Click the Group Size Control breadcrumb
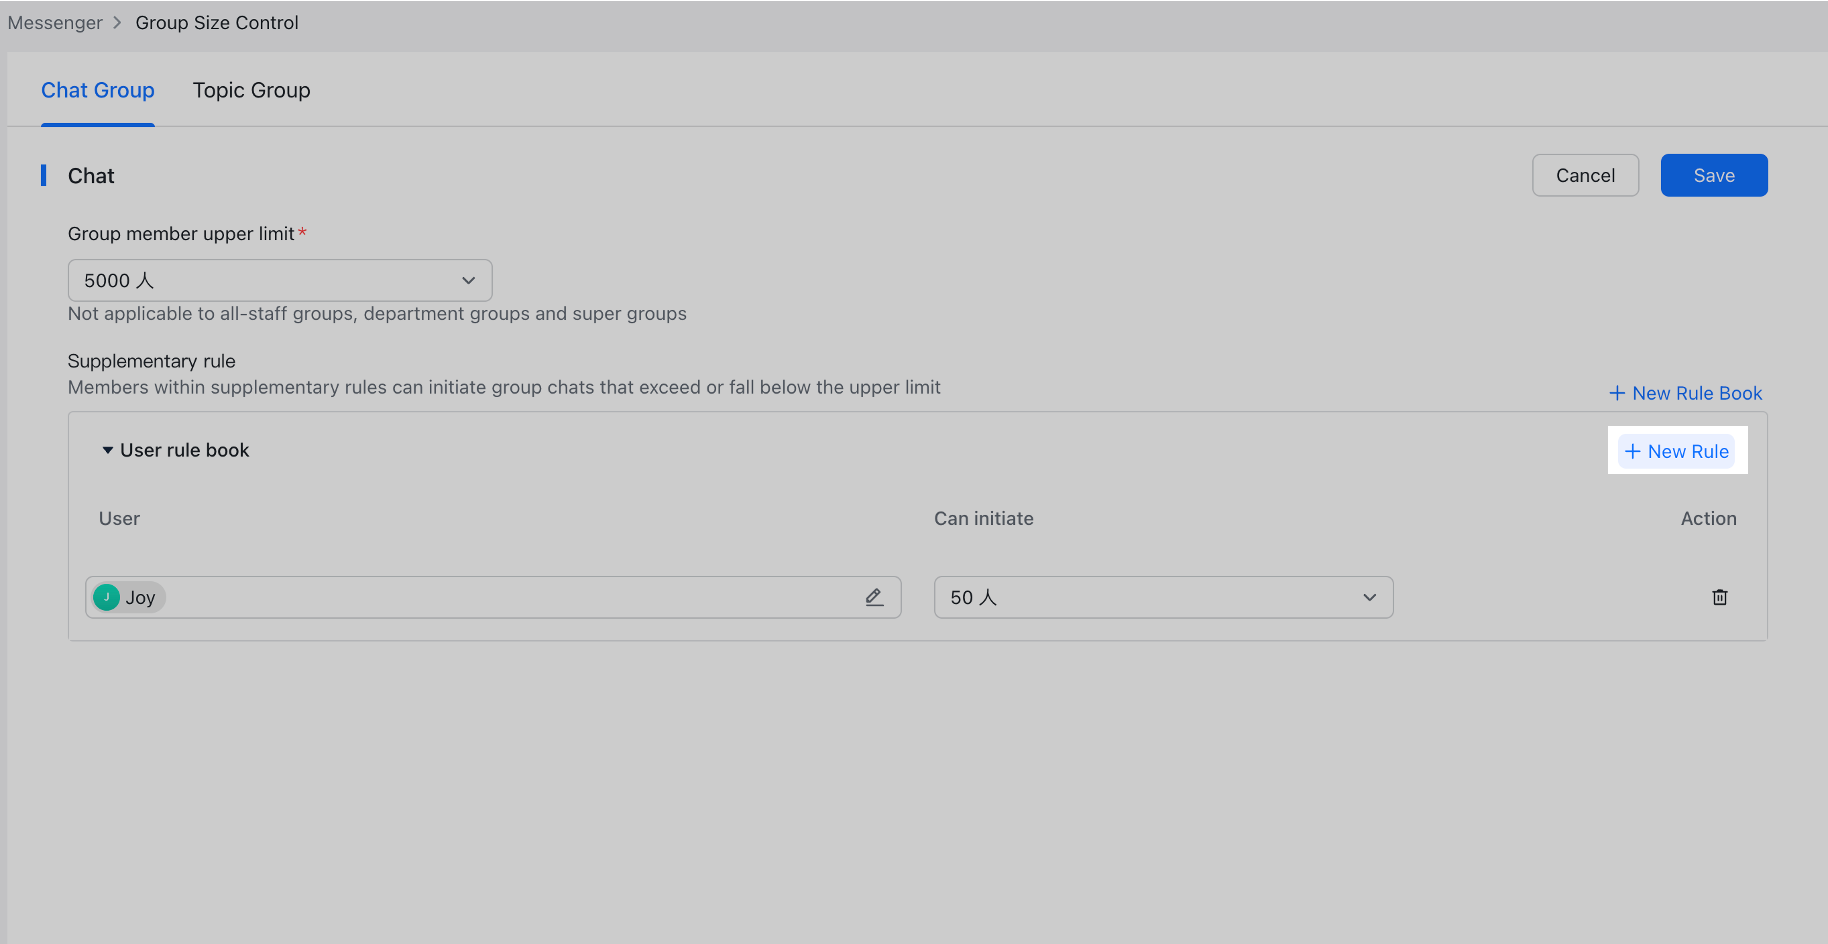 217,22
